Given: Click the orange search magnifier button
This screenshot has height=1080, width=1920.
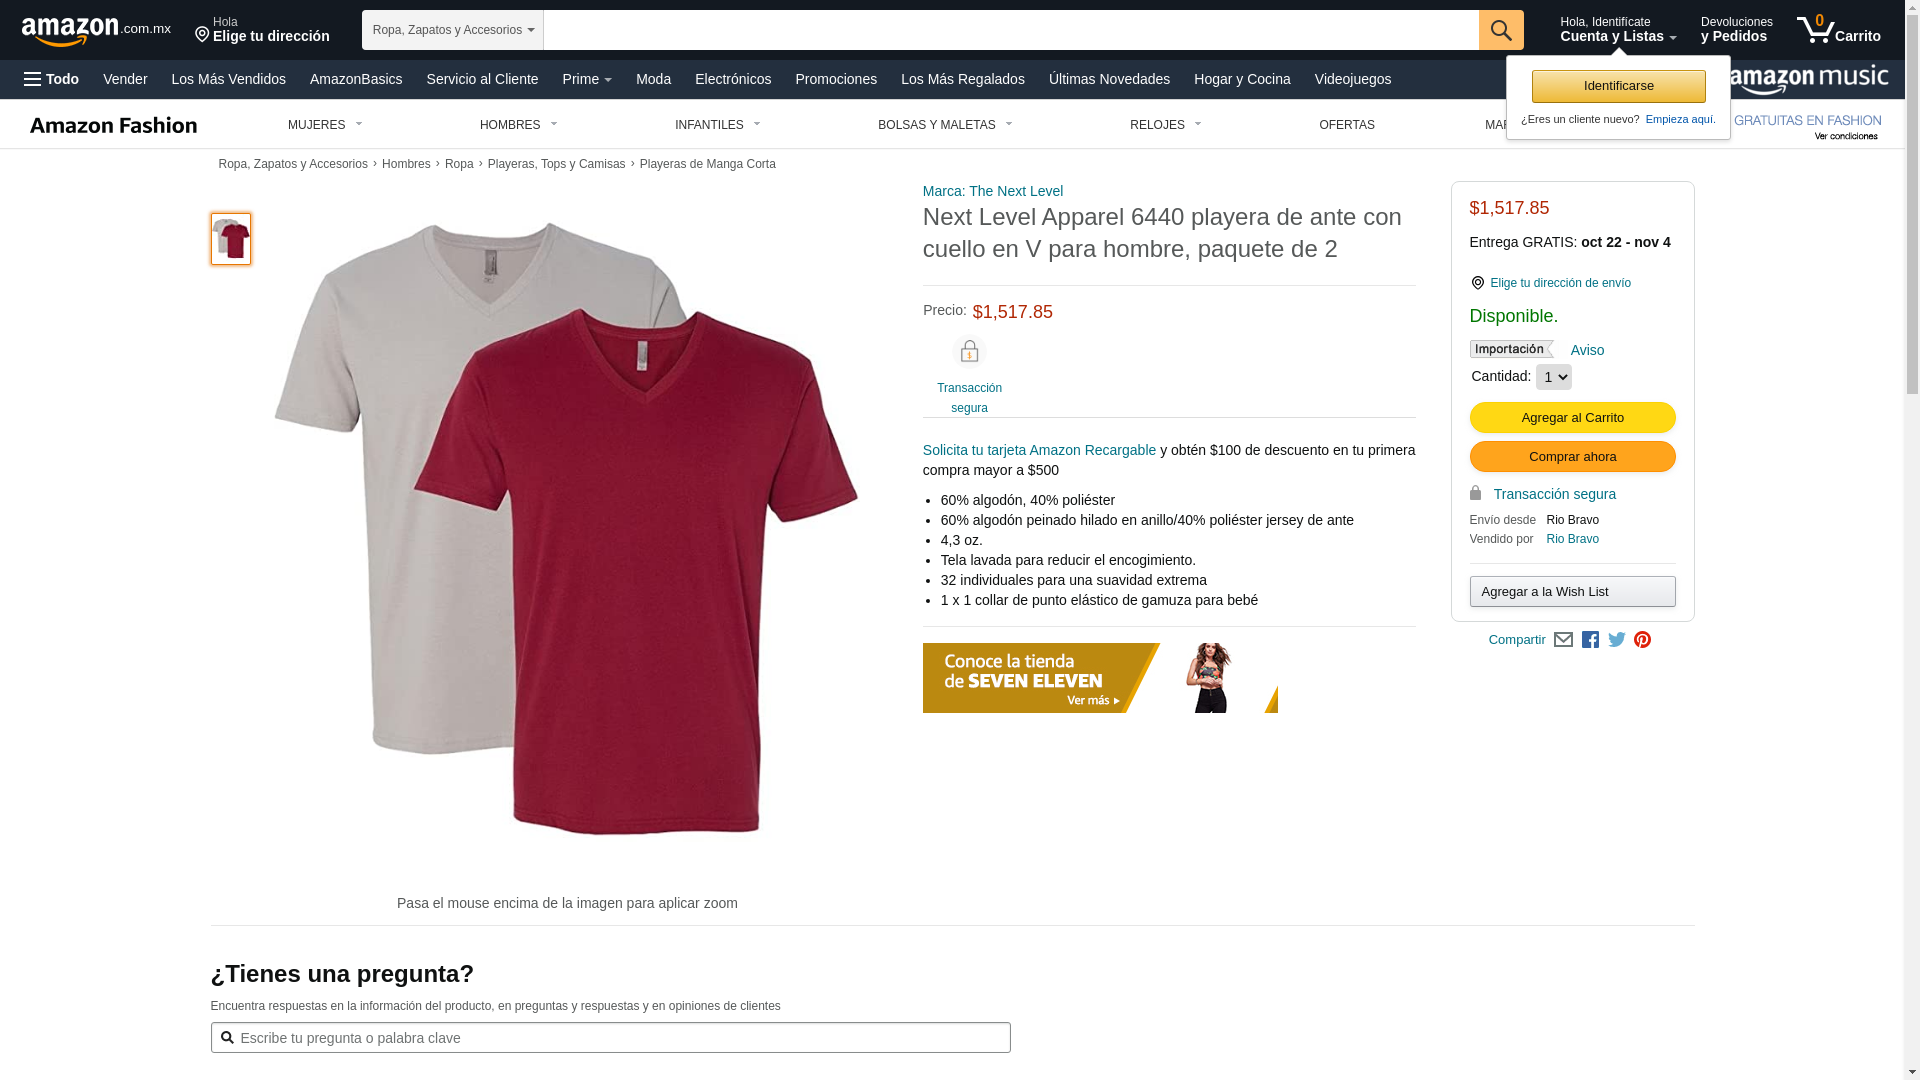Looking at the screenshot, I should [1501, 30].
